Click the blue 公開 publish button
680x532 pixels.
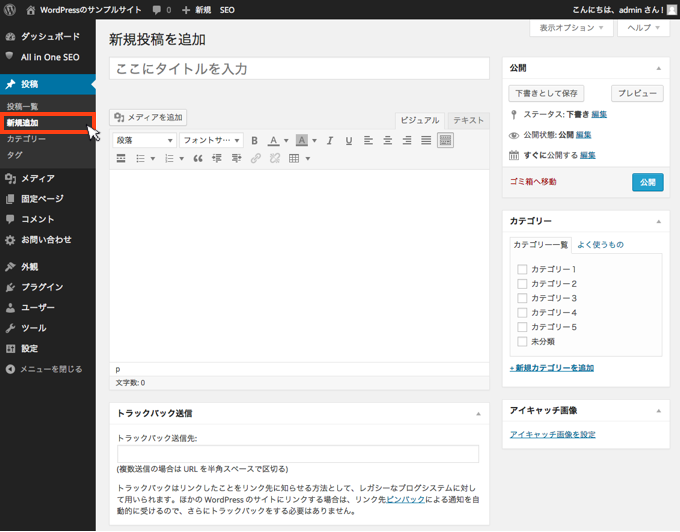coord(648,183)
